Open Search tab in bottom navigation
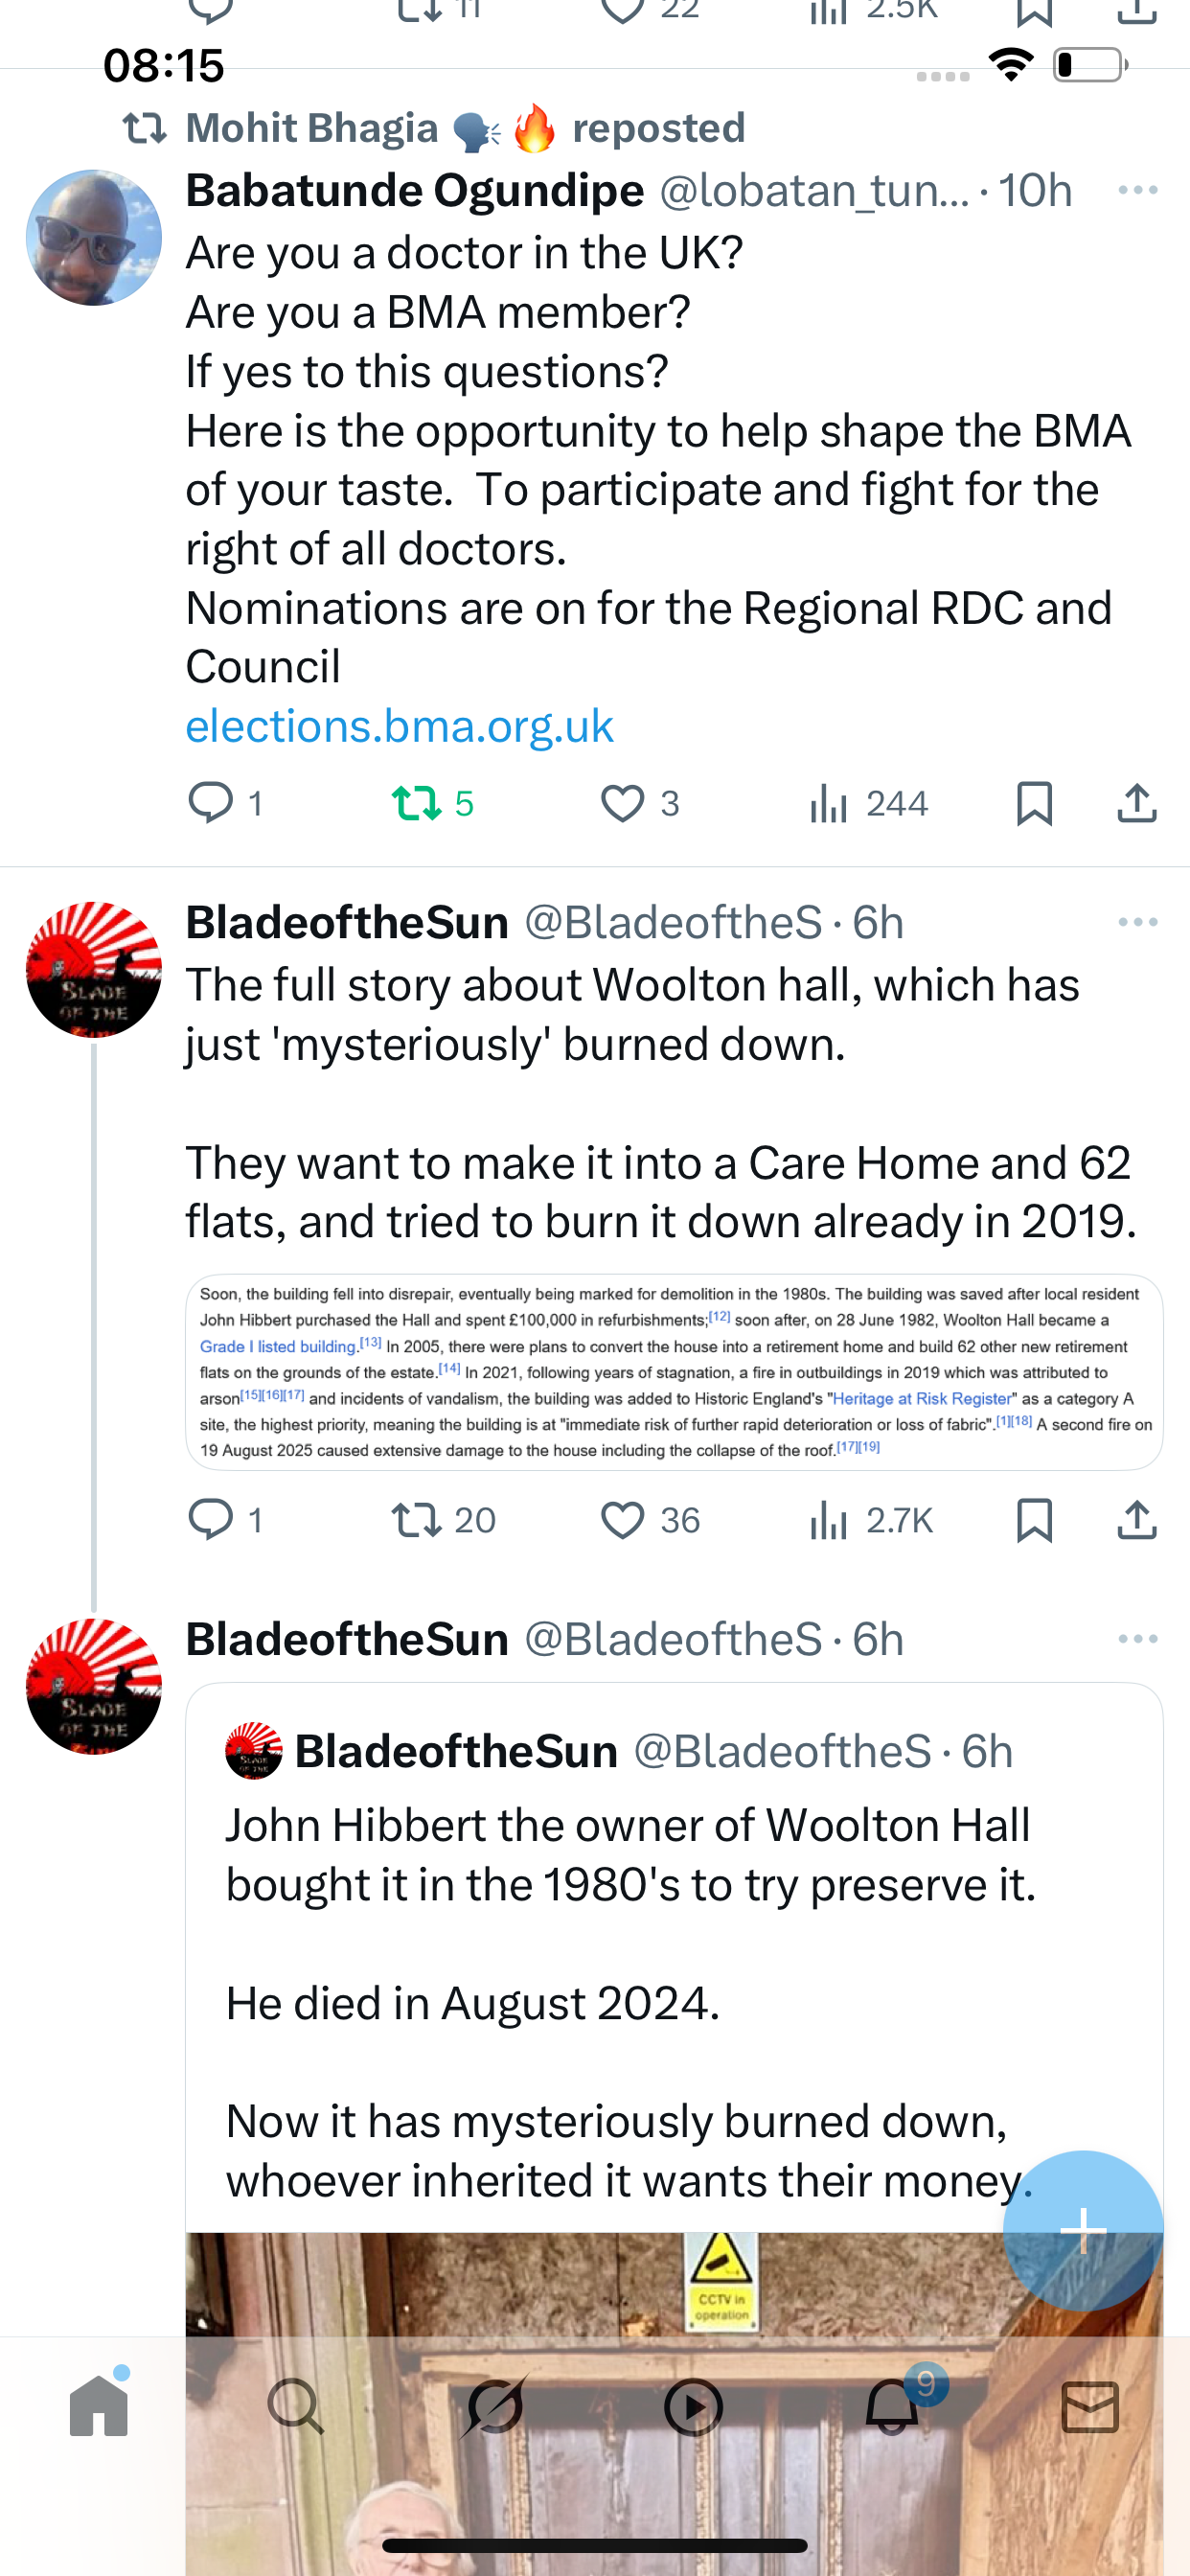The image size is (1190, 2576). [x=296, y=2406]
